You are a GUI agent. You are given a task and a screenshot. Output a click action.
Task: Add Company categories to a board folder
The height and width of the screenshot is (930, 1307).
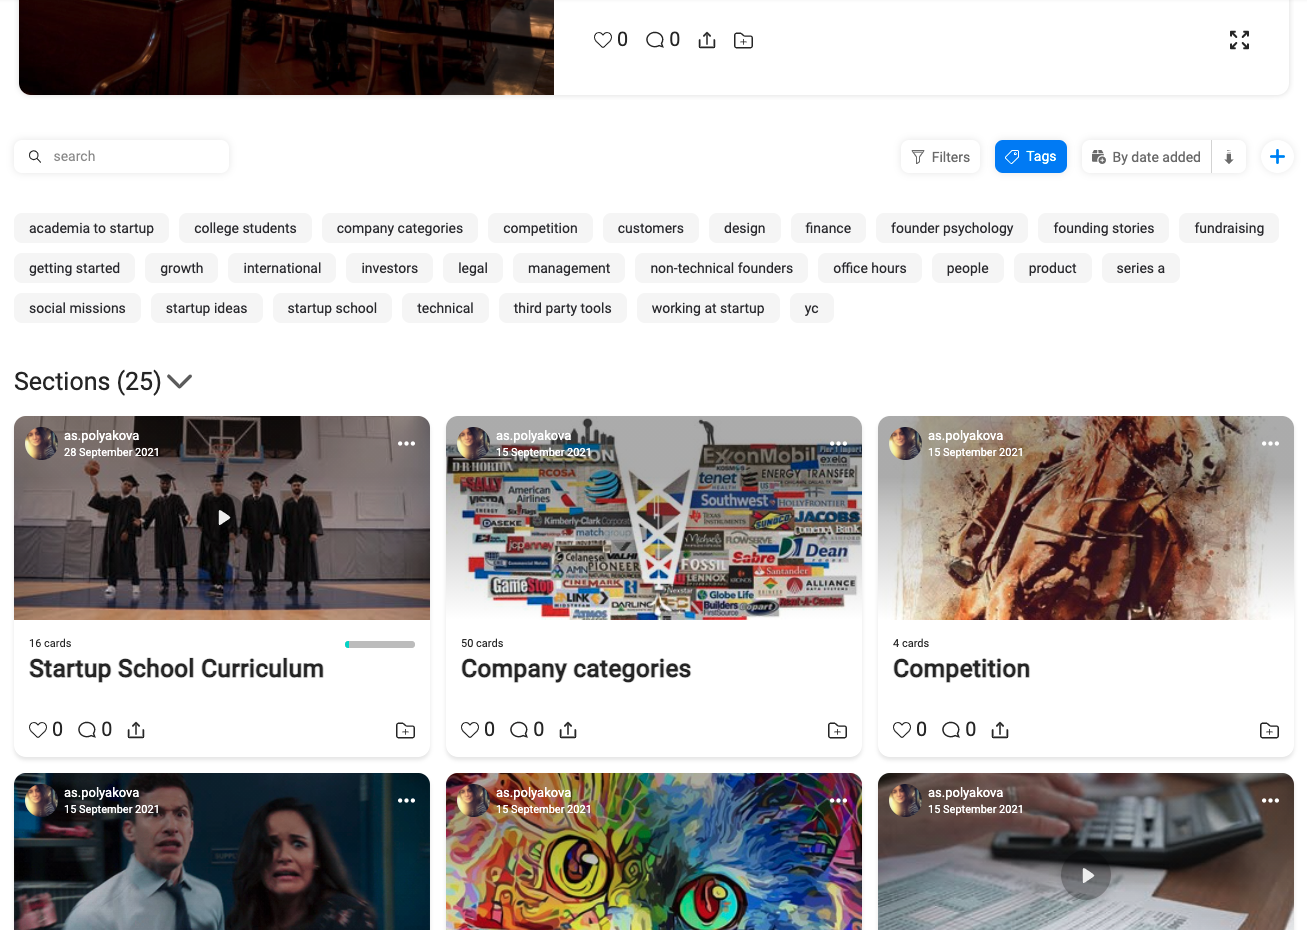[837, 730]
